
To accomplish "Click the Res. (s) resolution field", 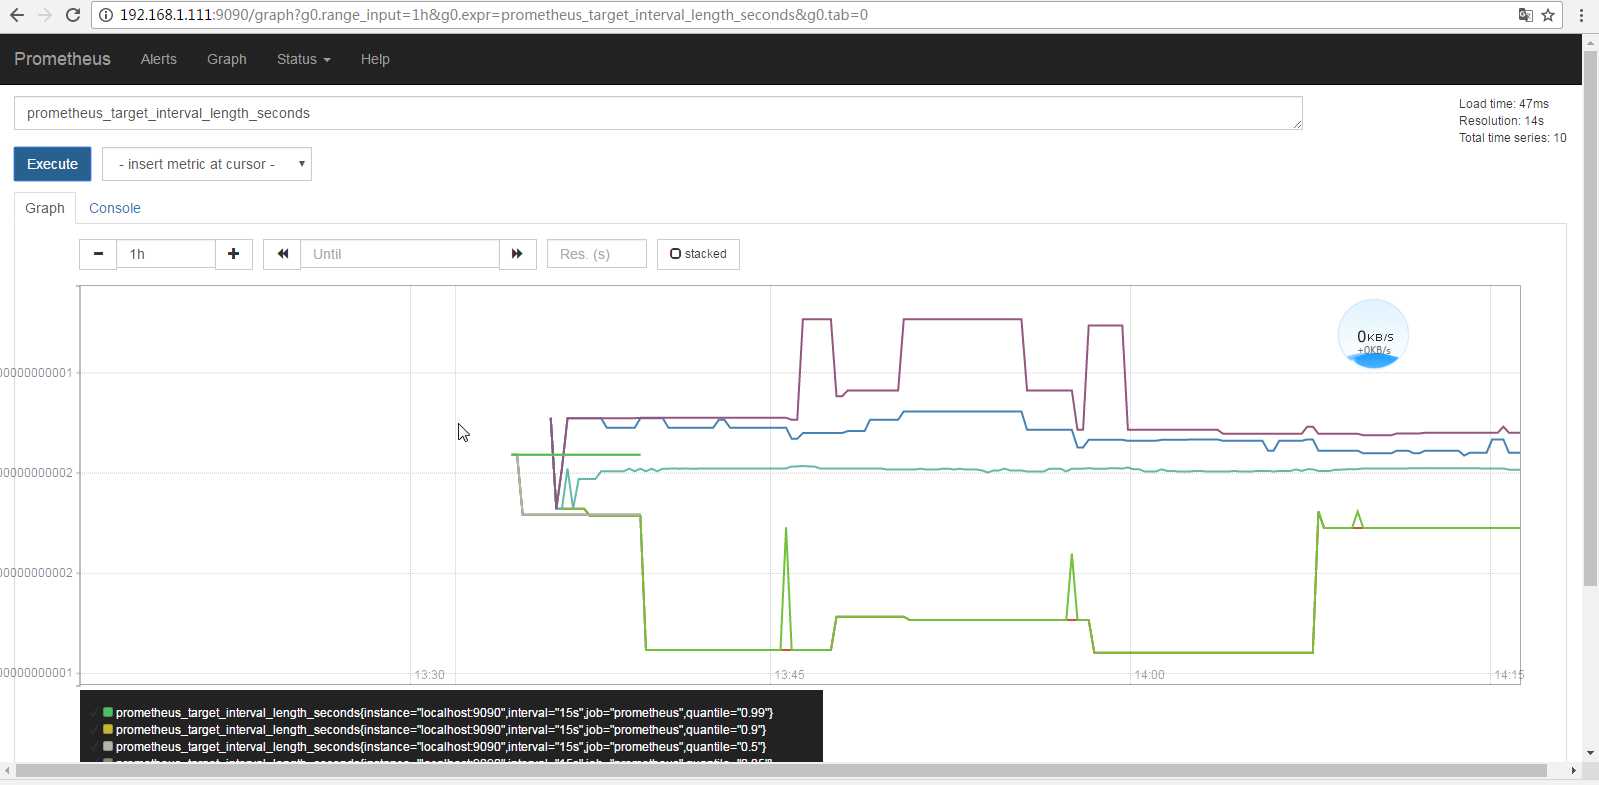I will click(x=597, y=254).
